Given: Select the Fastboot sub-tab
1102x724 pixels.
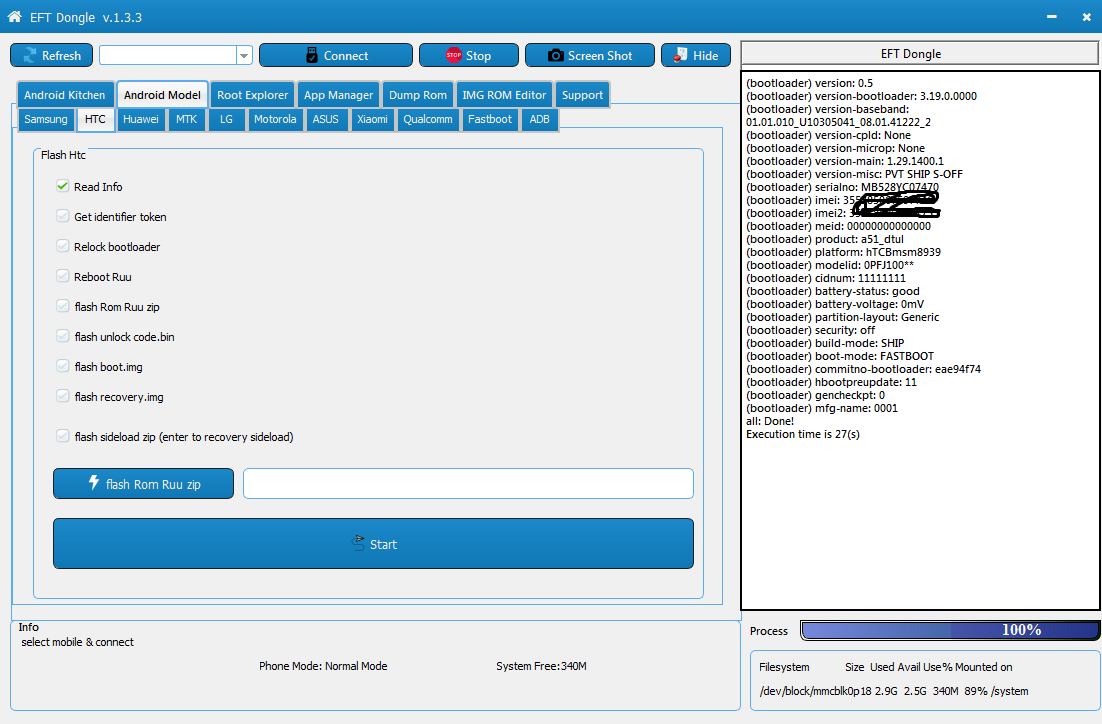Looking at the screenshot, I should pos(490,119).
